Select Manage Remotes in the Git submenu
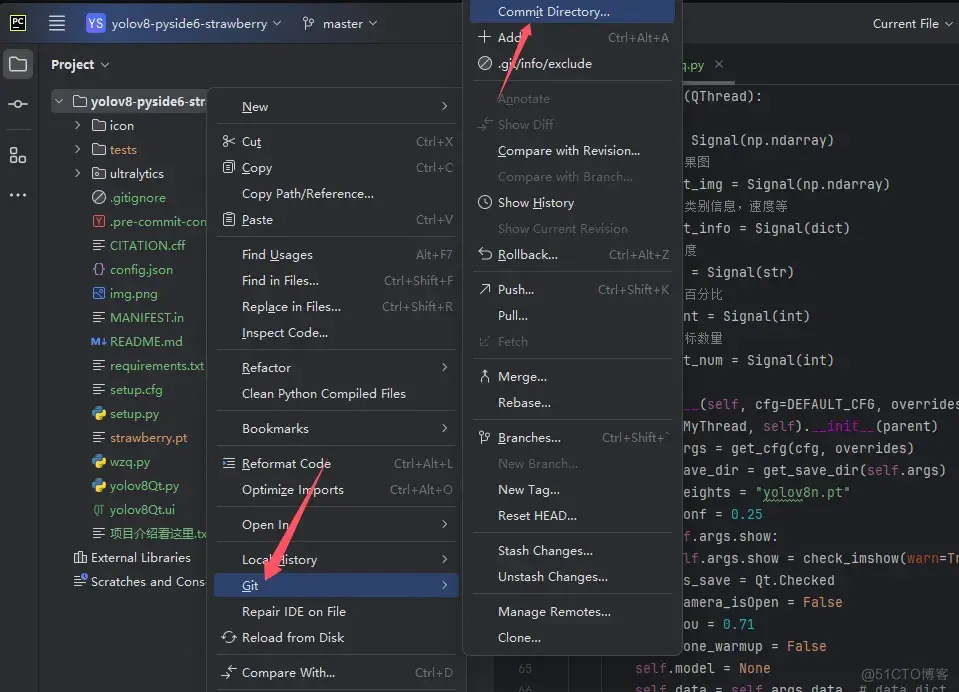Image resolution: width=959 pixels, height=692 pixels. pyautogui.click(x=554, y=612)
